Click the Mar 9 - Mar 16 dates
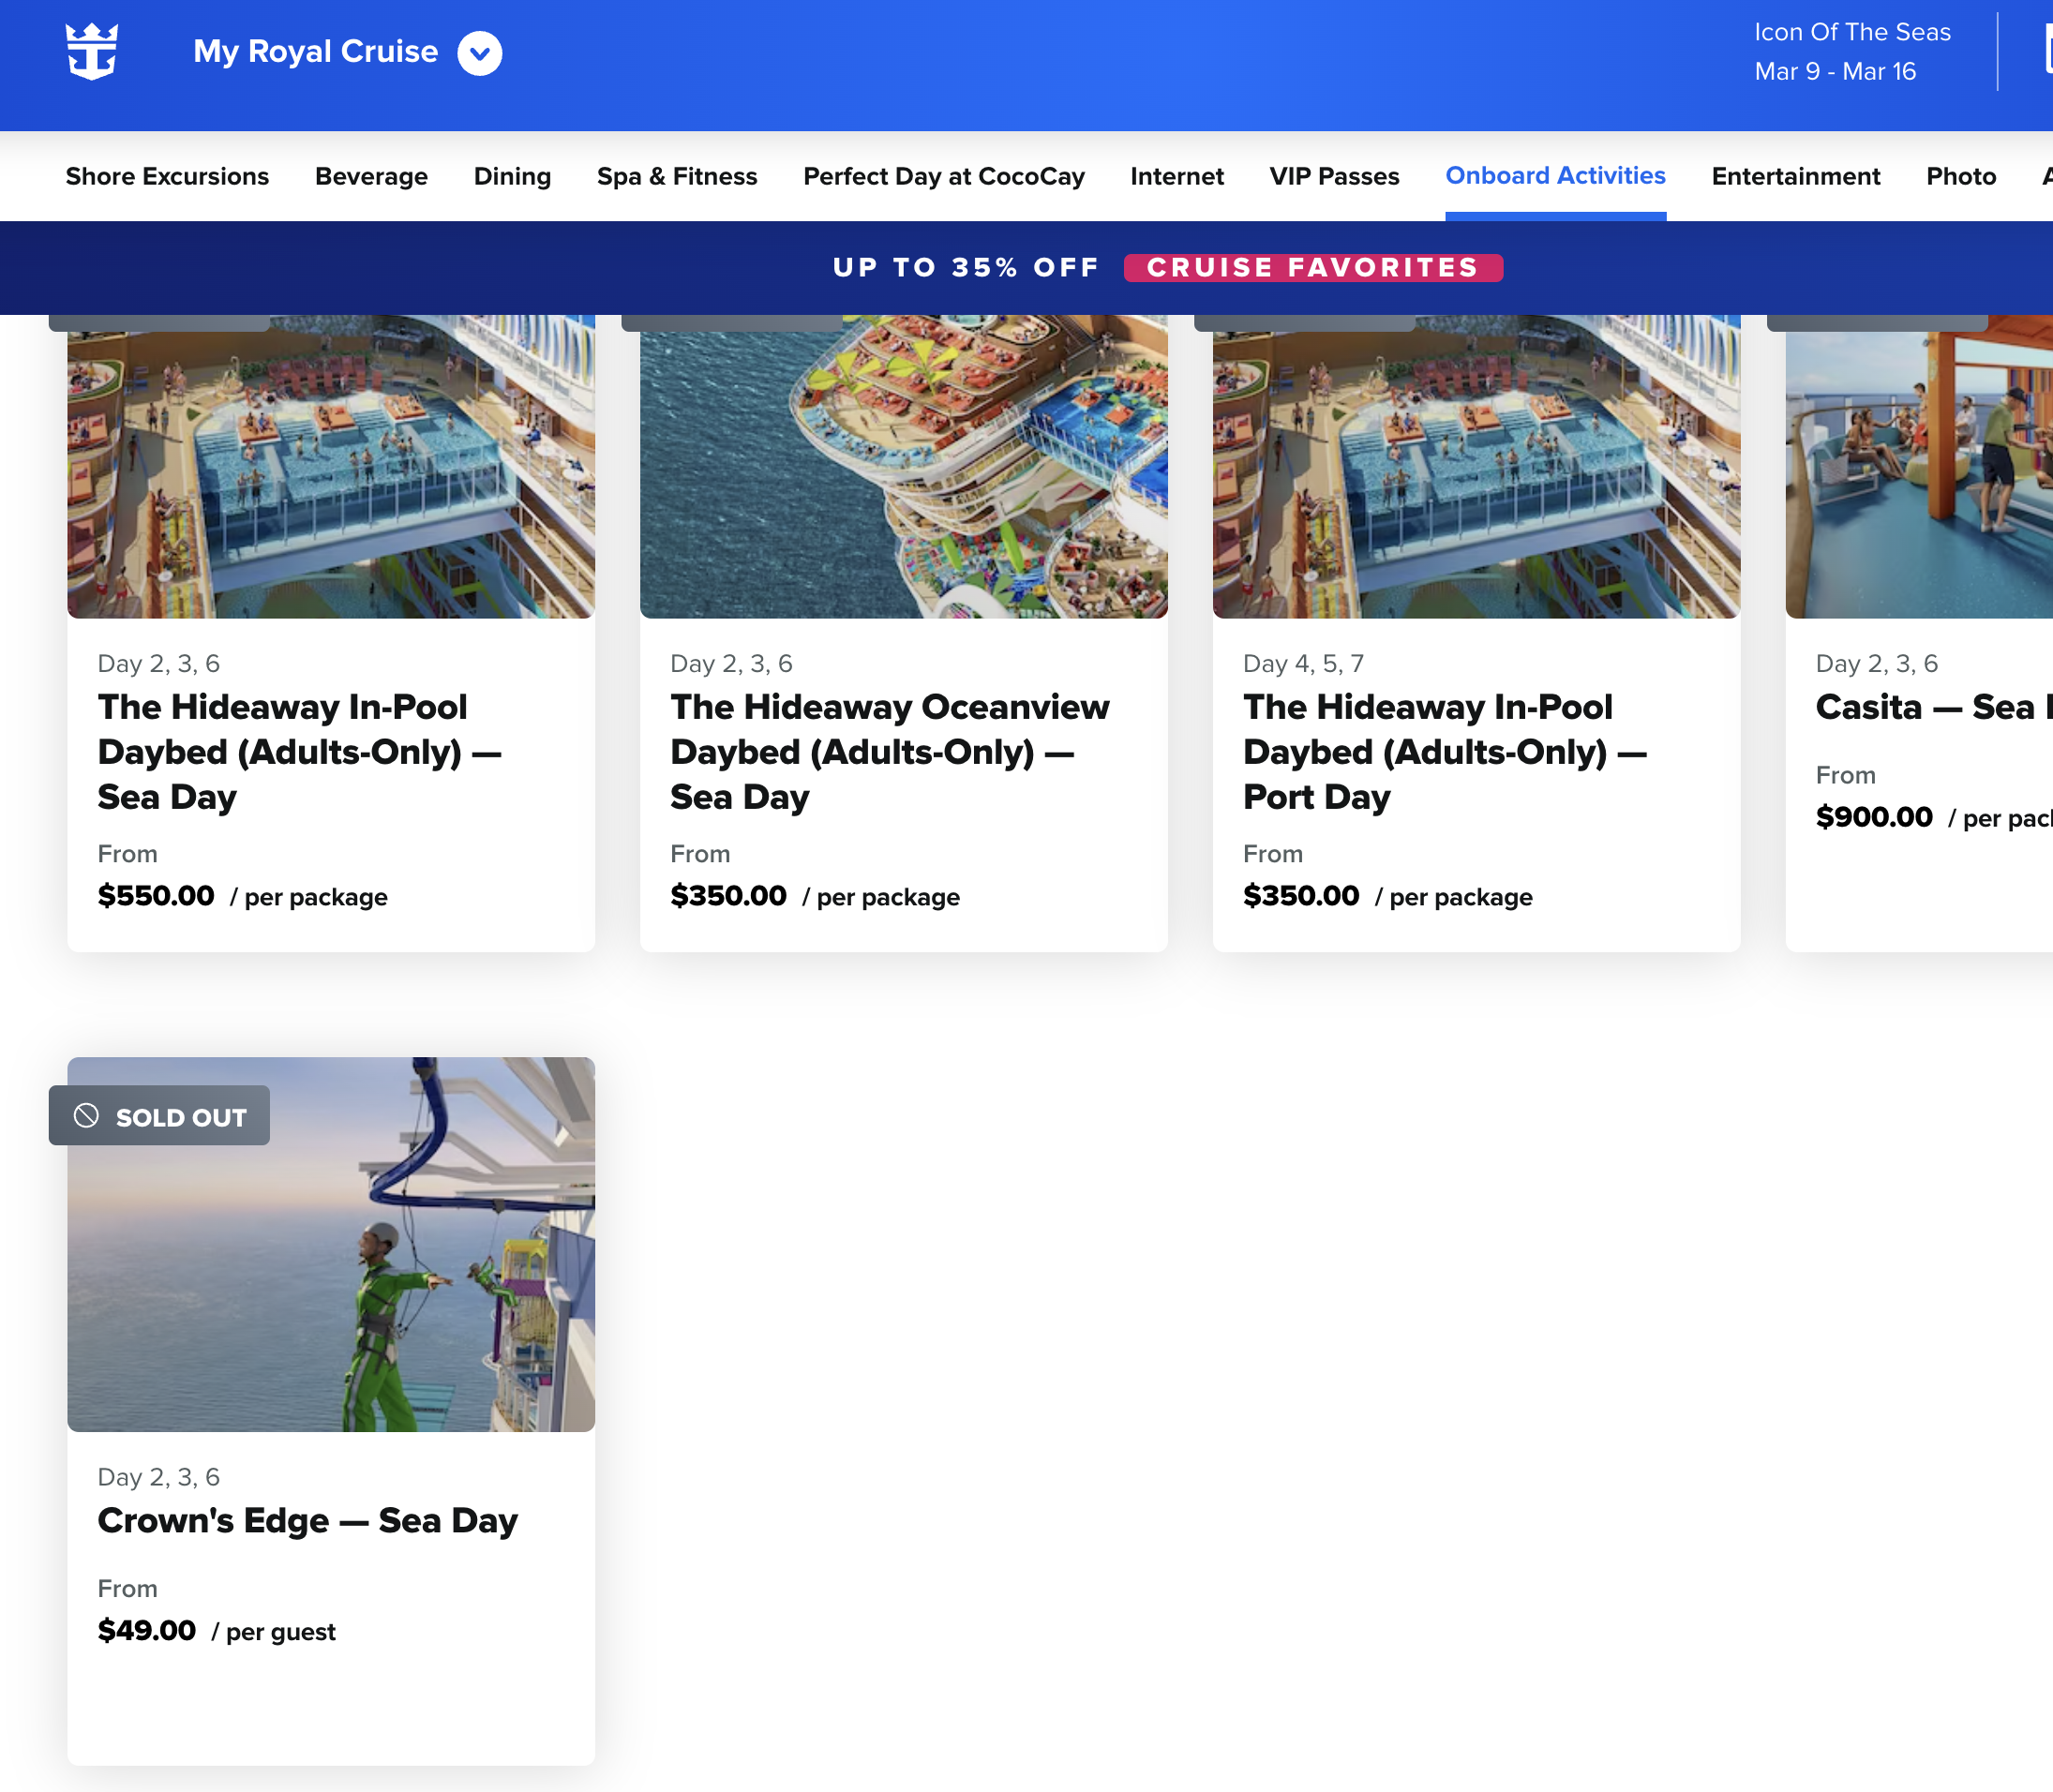This screenshot has width=2053, height=1792. 1835,71
